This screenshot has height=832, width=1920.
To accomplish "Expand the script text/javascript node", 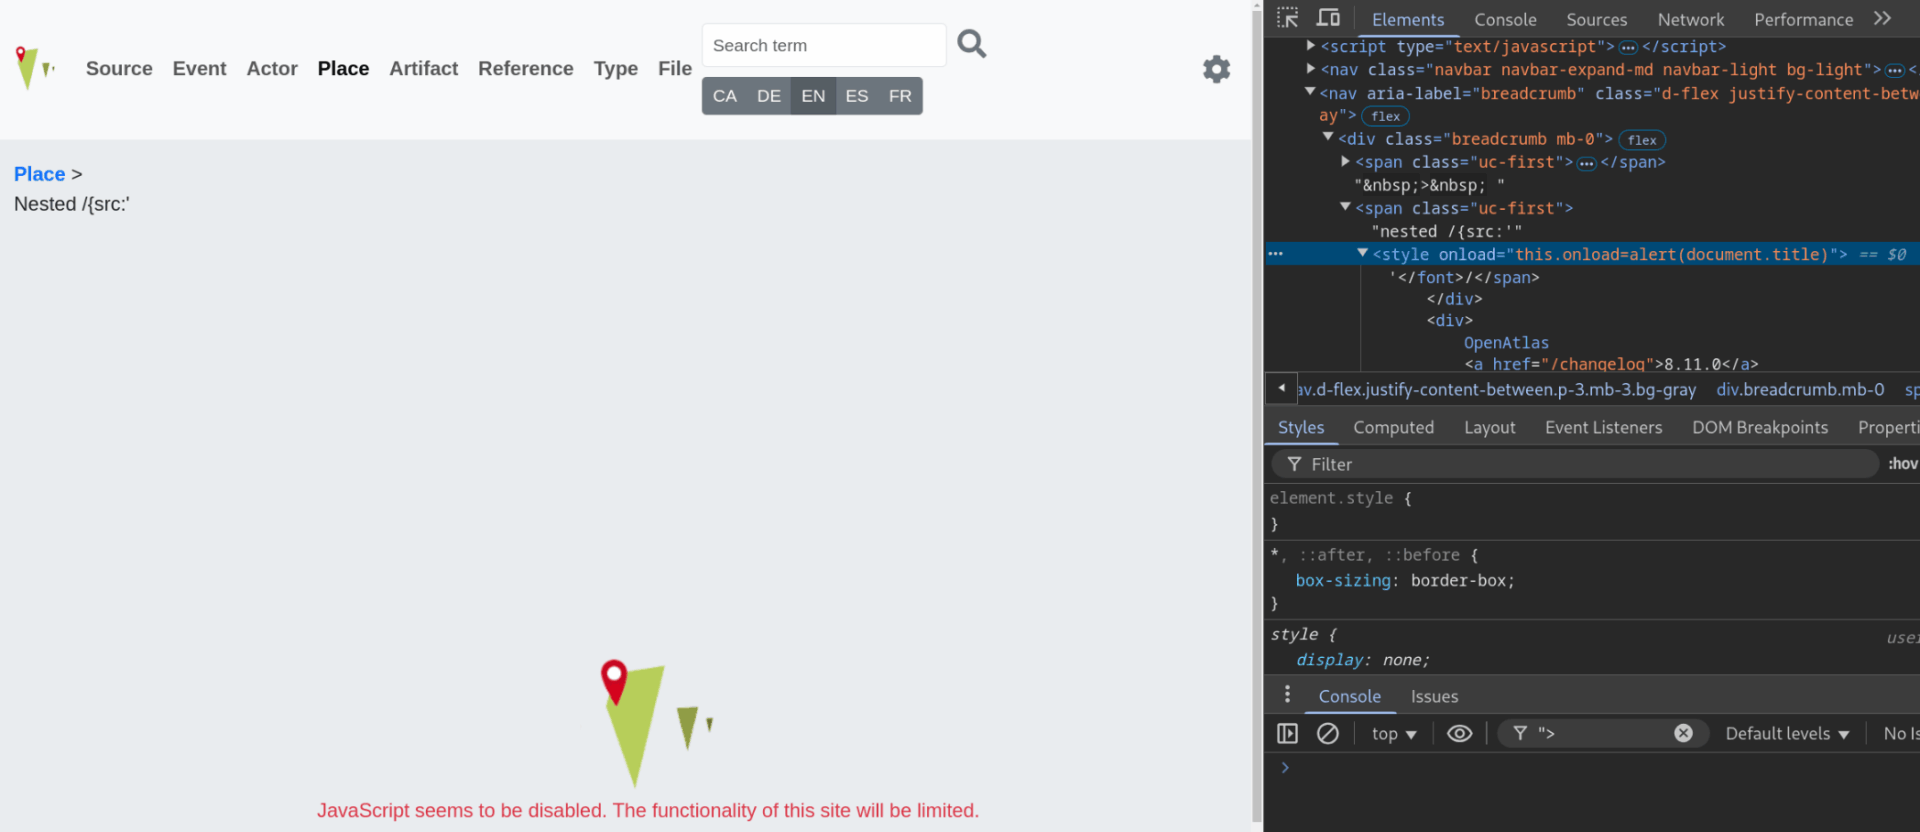I will [1310, 45].
